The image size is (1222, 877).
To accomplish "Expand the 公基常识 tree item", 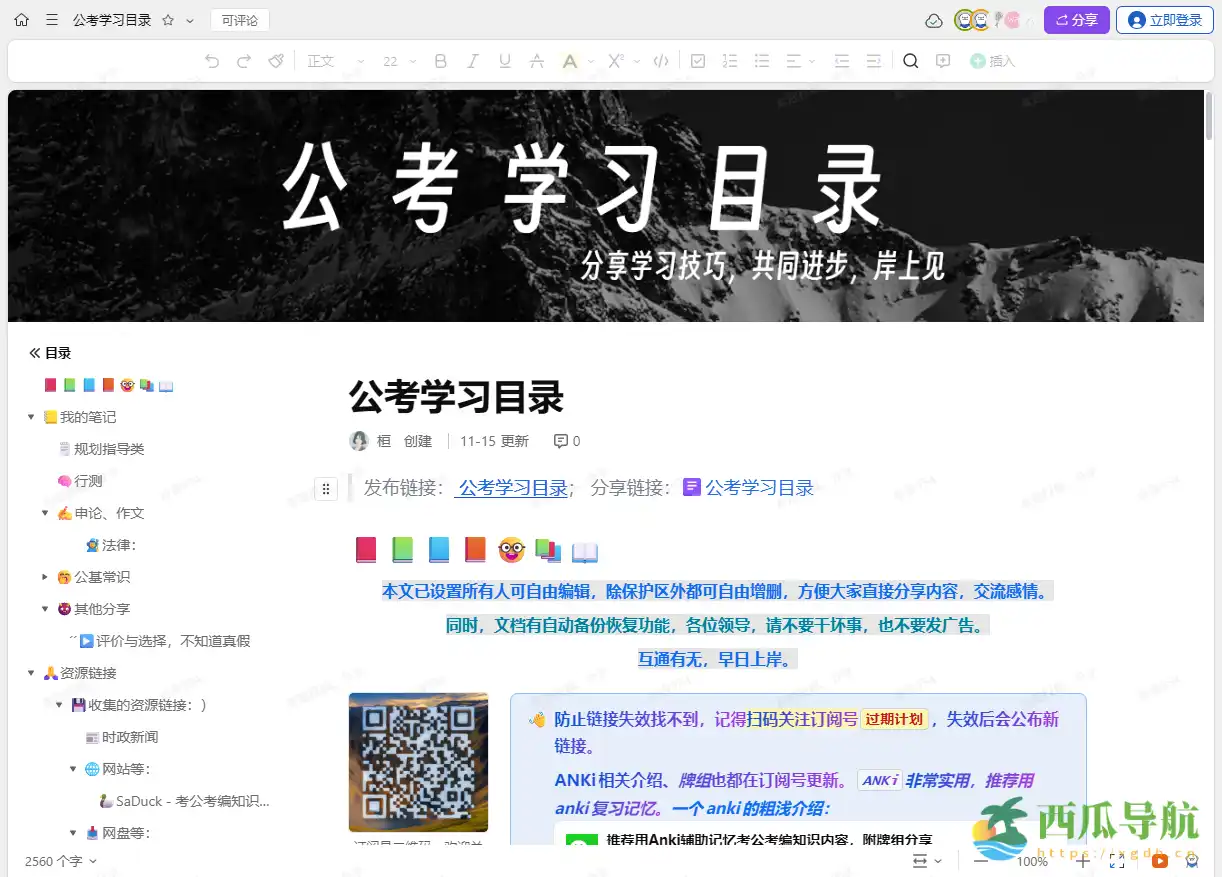I will click(43, 577).
